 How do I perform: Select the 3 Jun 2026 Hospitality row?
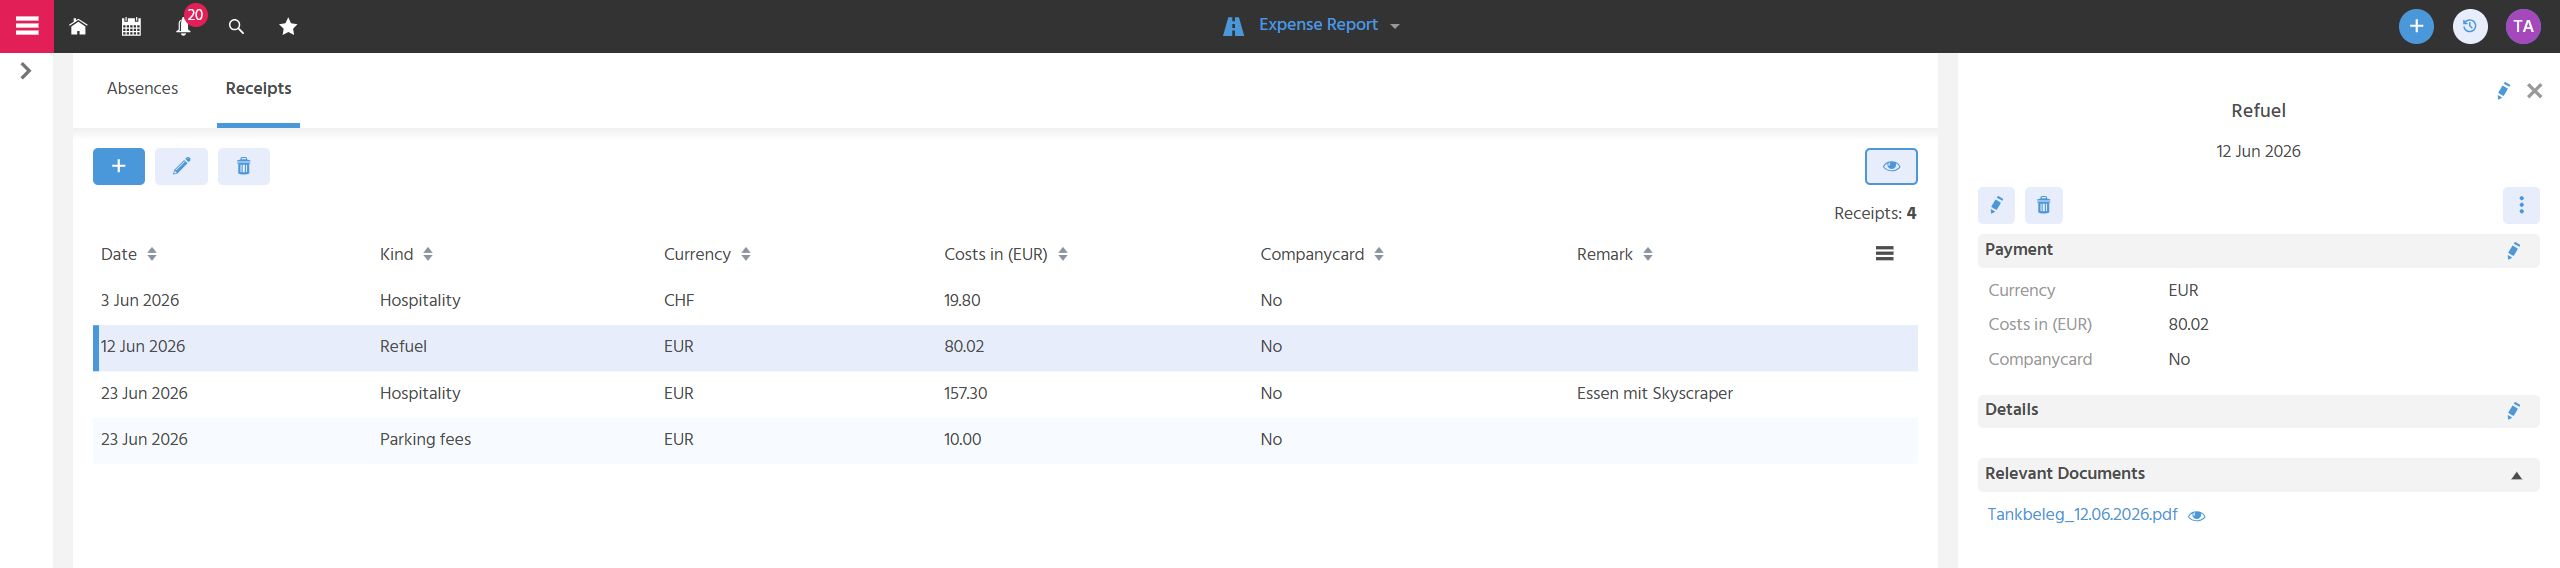coord(1005,300)
